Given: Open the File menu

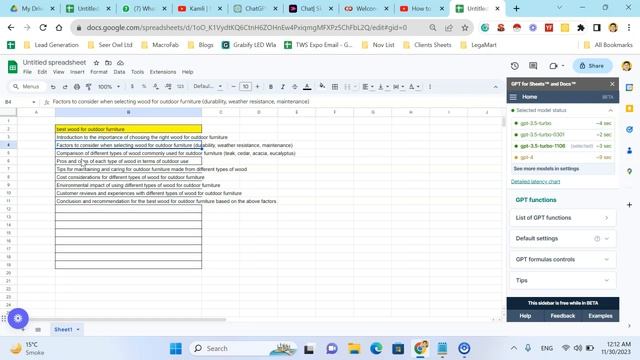Looking at the screenshot, I should (x=27, y=72).
